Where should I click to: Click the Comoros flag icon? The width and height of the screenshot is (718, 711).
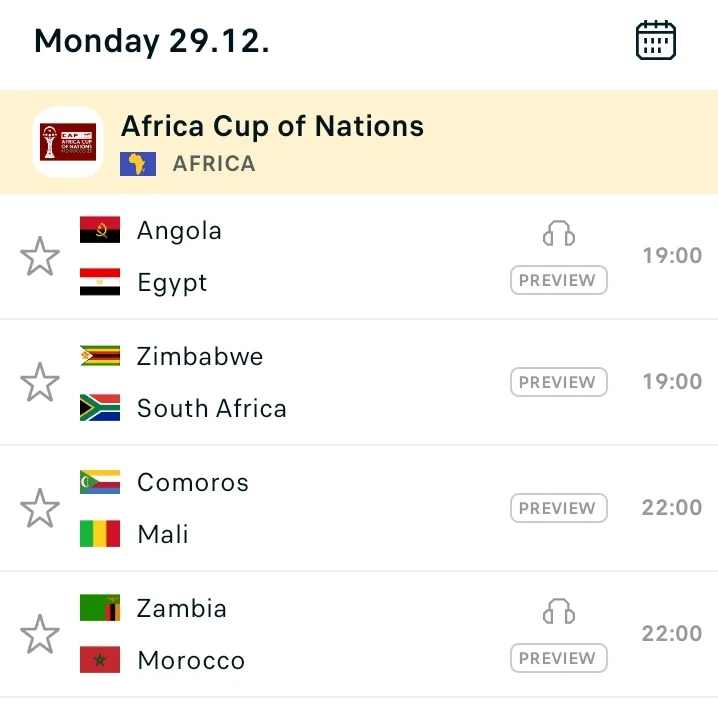(x=100, y=482)
